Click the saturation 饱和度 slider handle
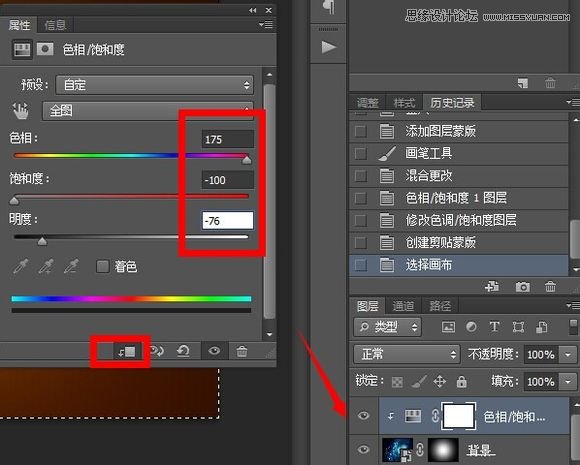The image size is (580, 465). point(14,201)
